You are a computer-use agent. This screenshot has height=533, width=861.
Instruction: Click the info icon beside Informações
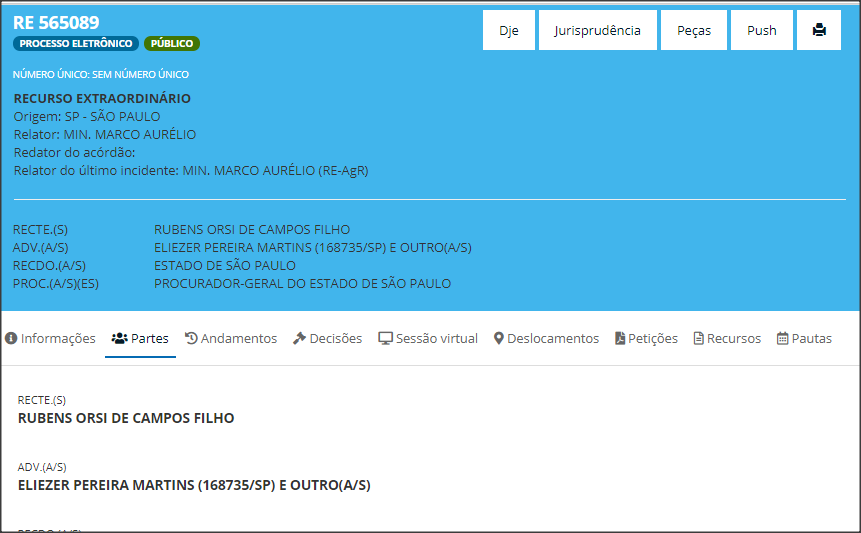pyautogui.click(x=11, y=339)
